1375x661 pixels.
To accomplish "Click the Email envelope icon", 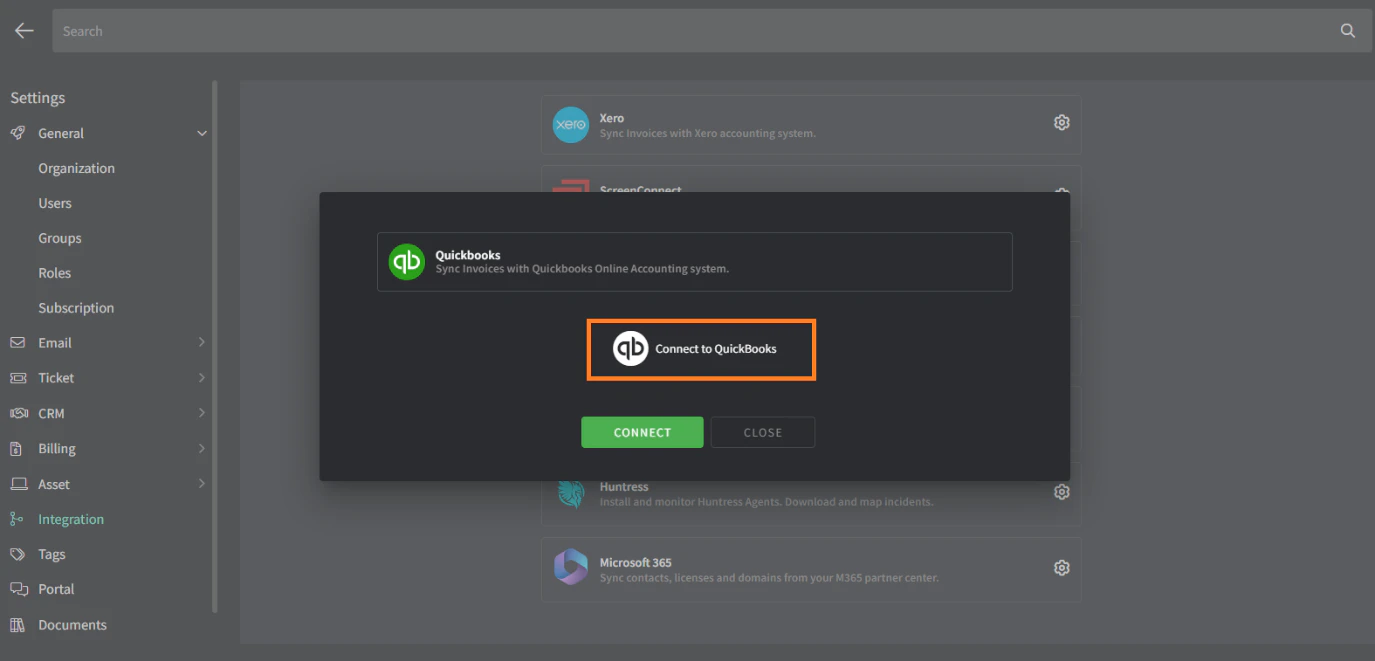I will pos(18,342).
